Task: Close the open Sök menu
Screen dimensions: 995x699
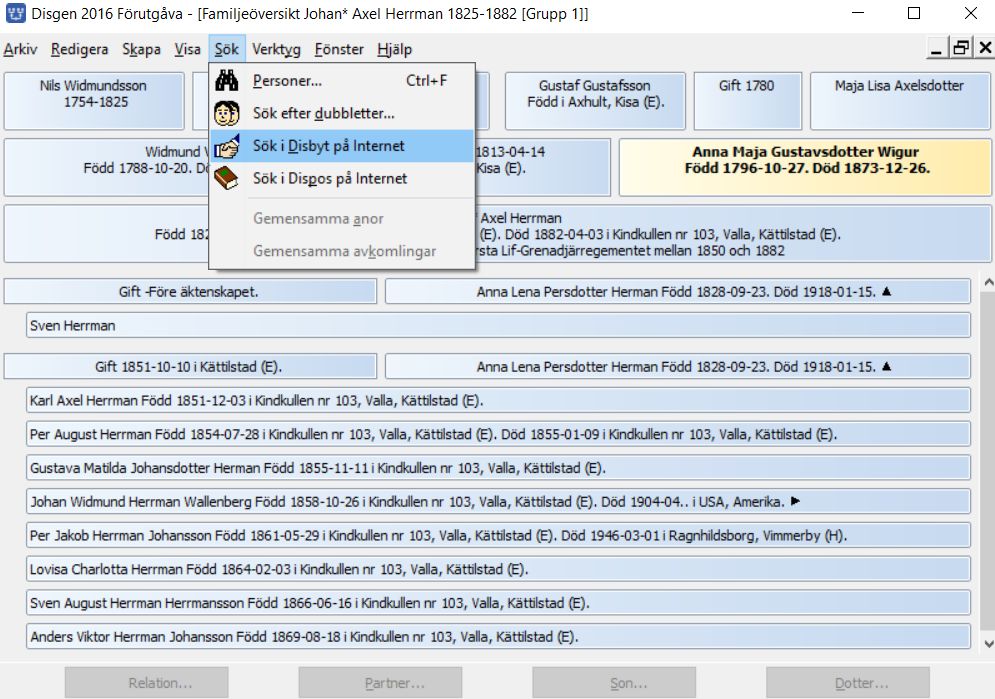Action: [227, 49]
